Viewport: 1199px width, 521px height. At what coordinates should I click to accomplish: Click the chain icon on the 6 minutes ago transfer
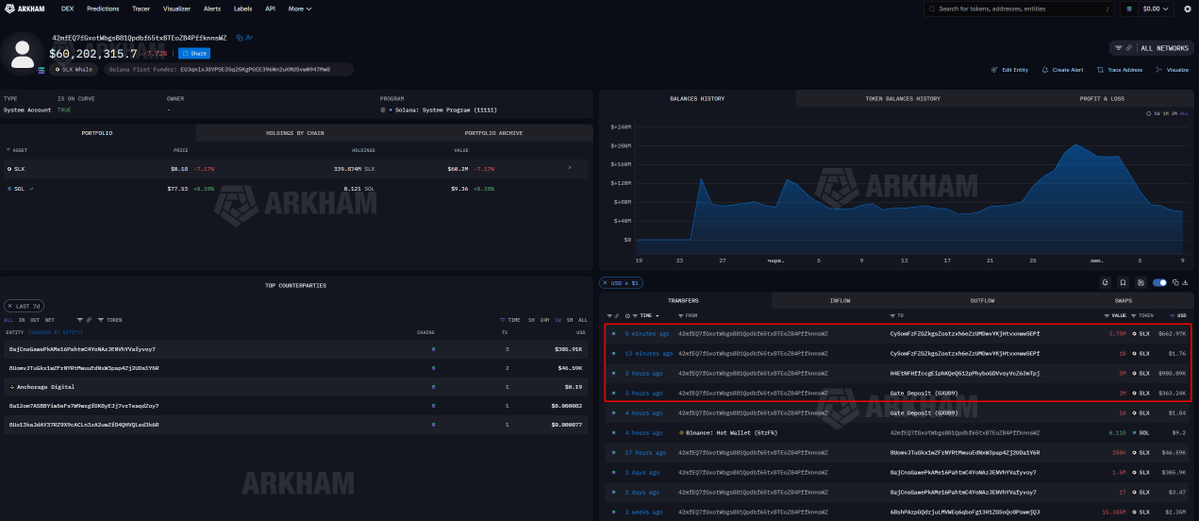click(x=613, y=334)
